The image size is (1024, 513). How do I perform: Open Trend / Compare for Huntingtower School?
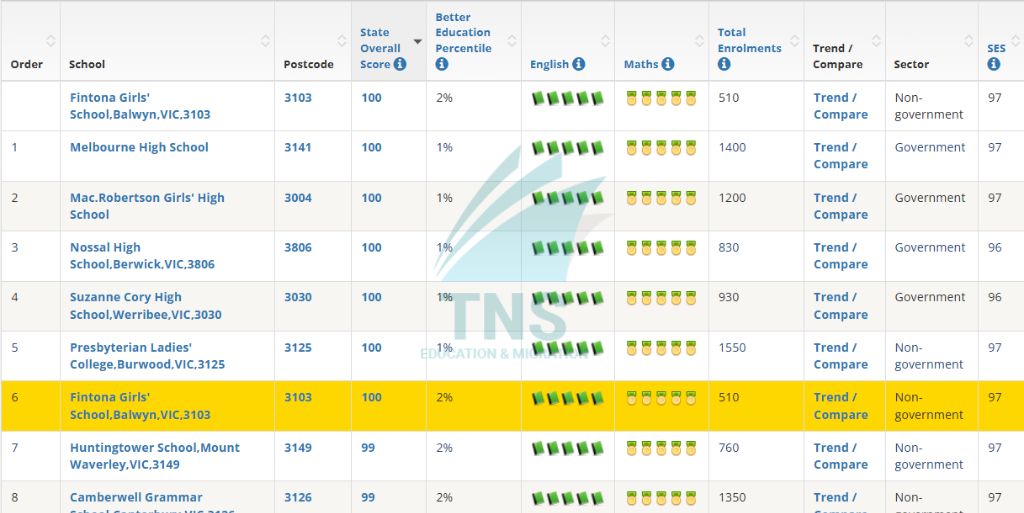click(840, 456)
